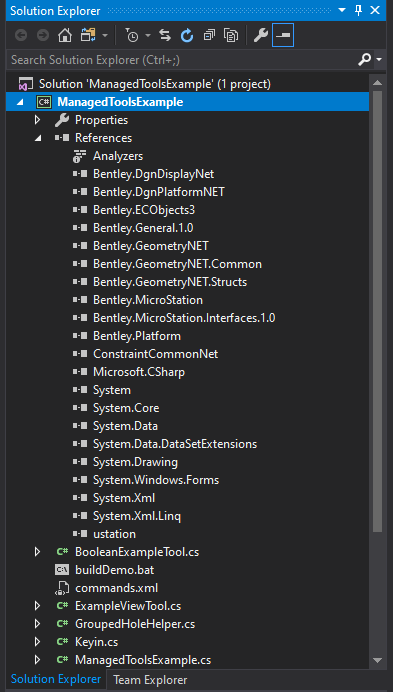Toggle Solution and Folder view switch icon
Screen dimensions: 393x692
[x=87, y=36]
